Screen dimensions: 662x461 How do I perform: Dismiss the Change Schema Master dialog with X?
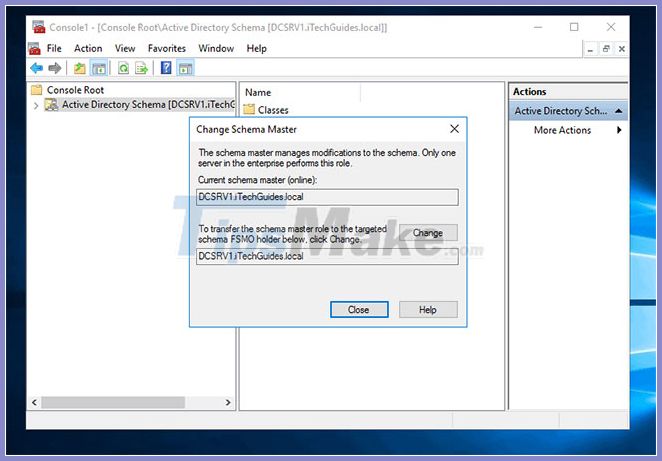454,129
